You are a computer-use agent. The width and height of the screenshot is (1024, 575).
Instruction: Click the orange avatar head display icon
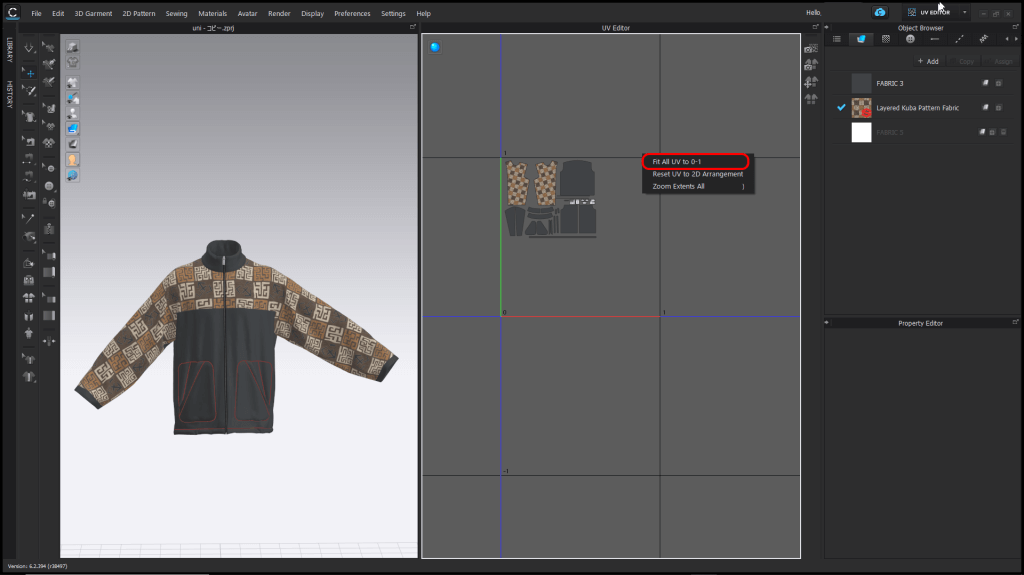coord(72,159)
